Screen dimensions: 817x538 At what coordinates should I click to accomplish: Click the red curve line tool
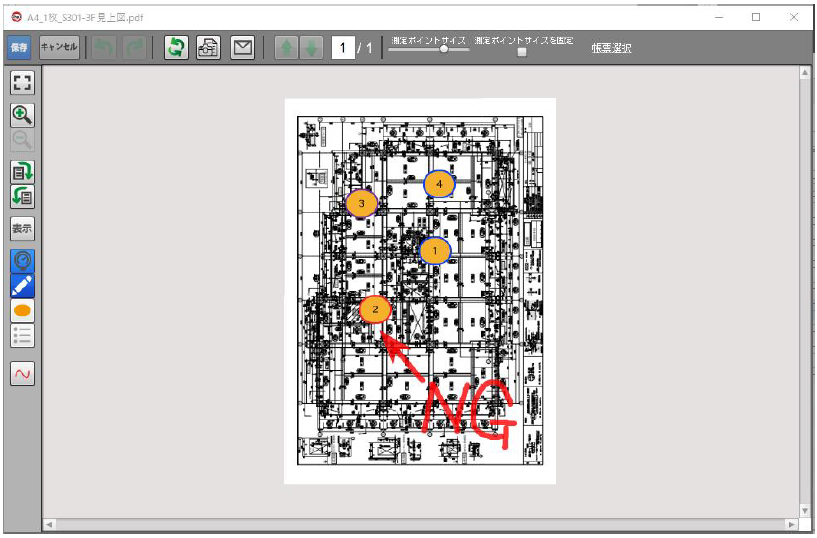tap(22, 373)
